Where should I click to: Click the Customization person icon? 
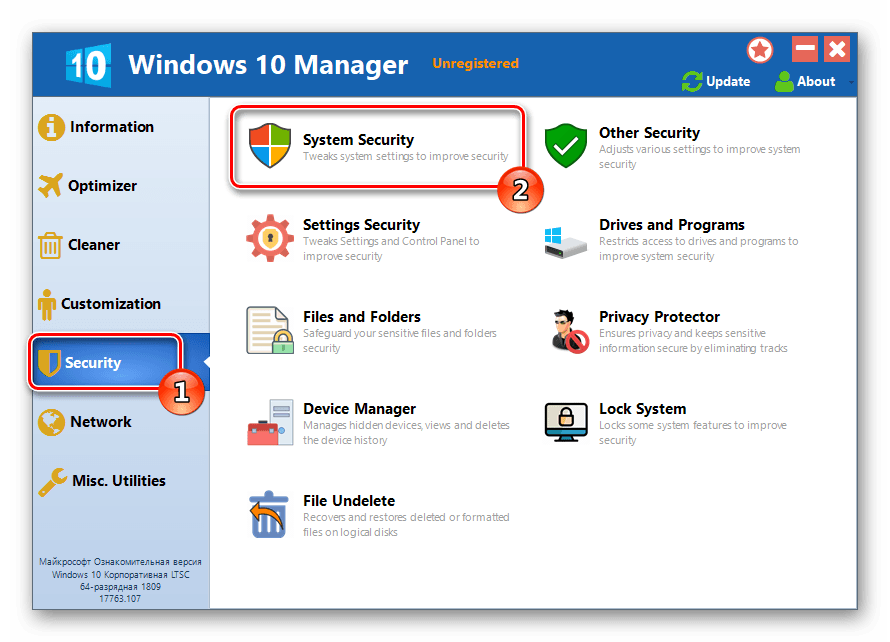[x=47, y=304]
